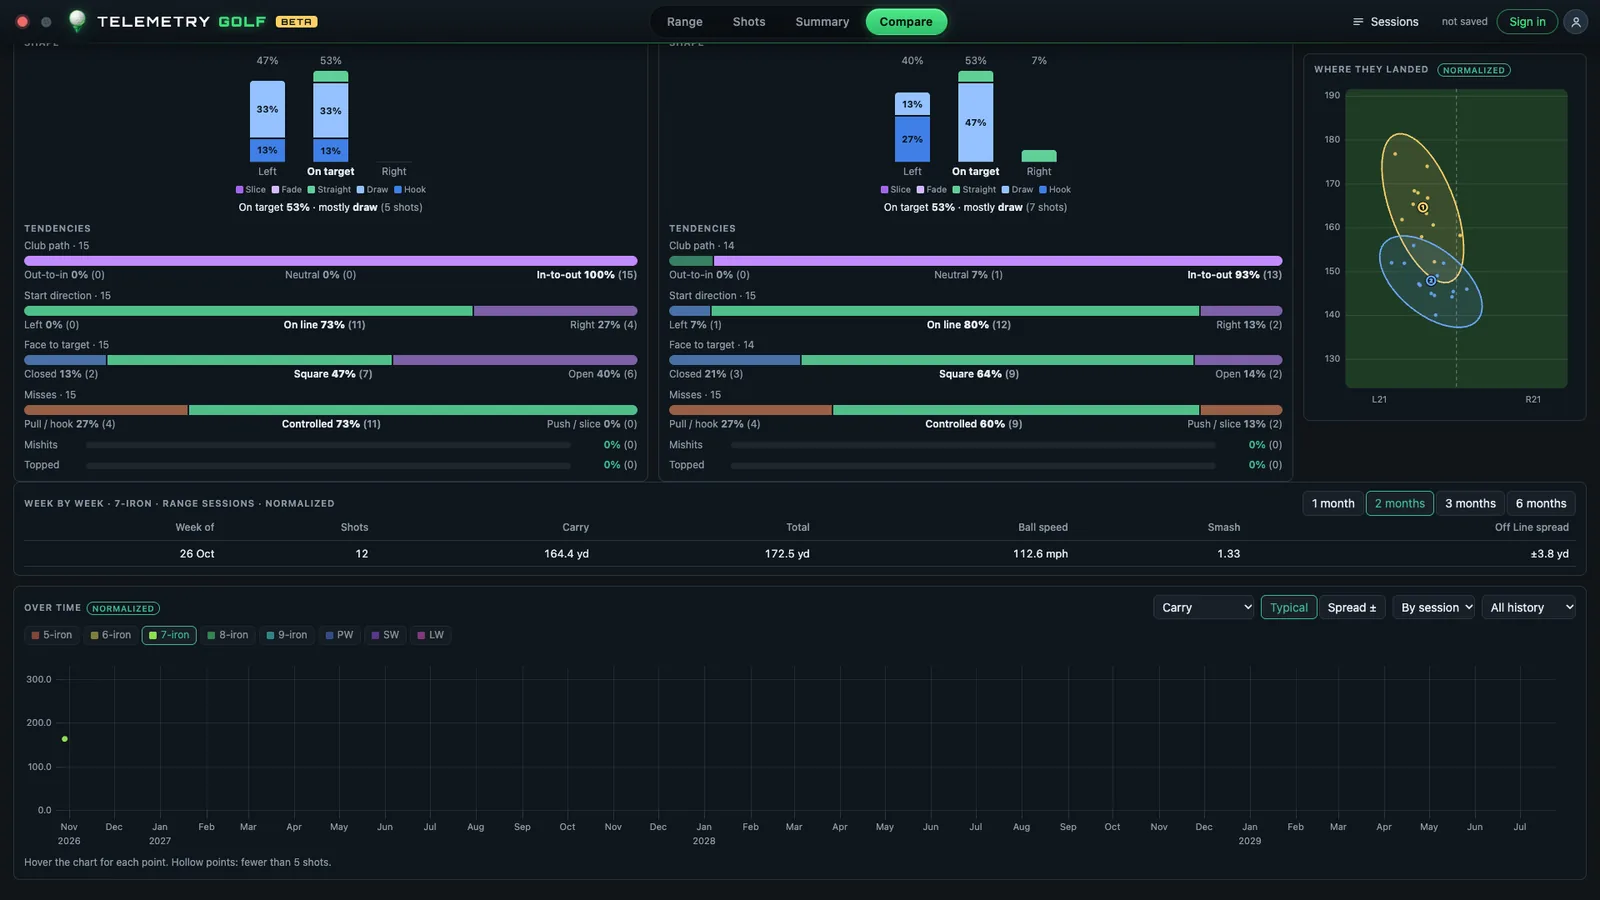Click the golf ball logo icon

pos(77,20)
